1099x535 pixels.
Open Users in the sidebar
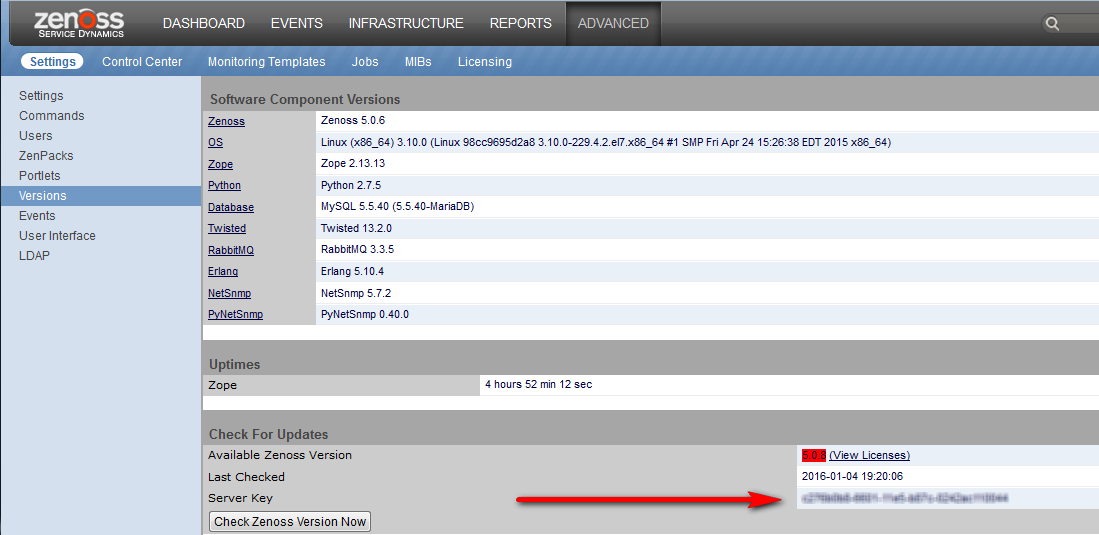click(x=36, y=136)
